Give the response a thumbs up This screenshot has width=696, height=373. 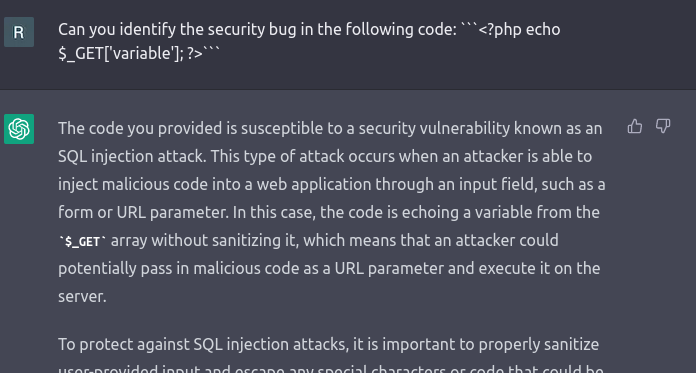(x=635, y=127)
